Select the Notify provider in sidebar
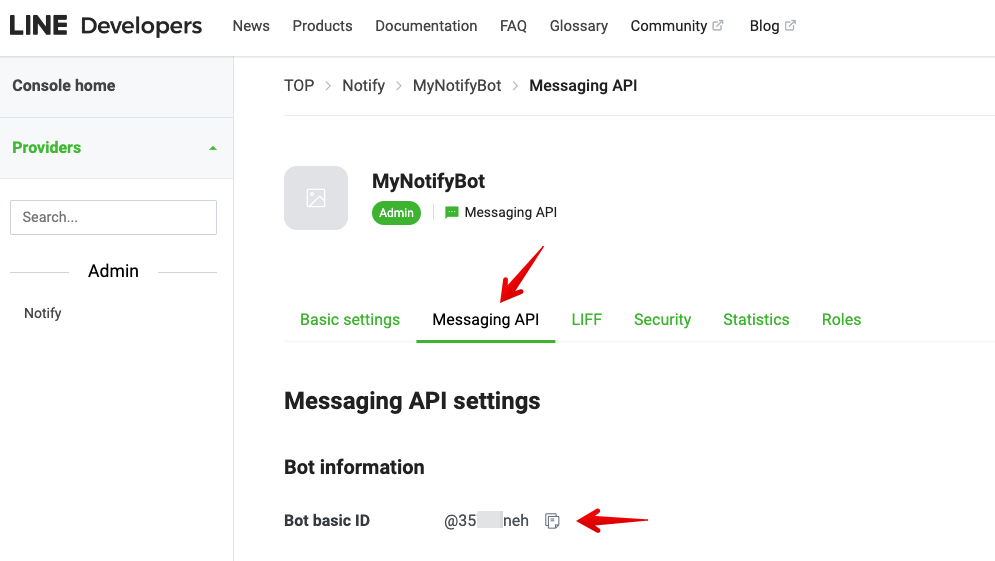 coord(43,313)
